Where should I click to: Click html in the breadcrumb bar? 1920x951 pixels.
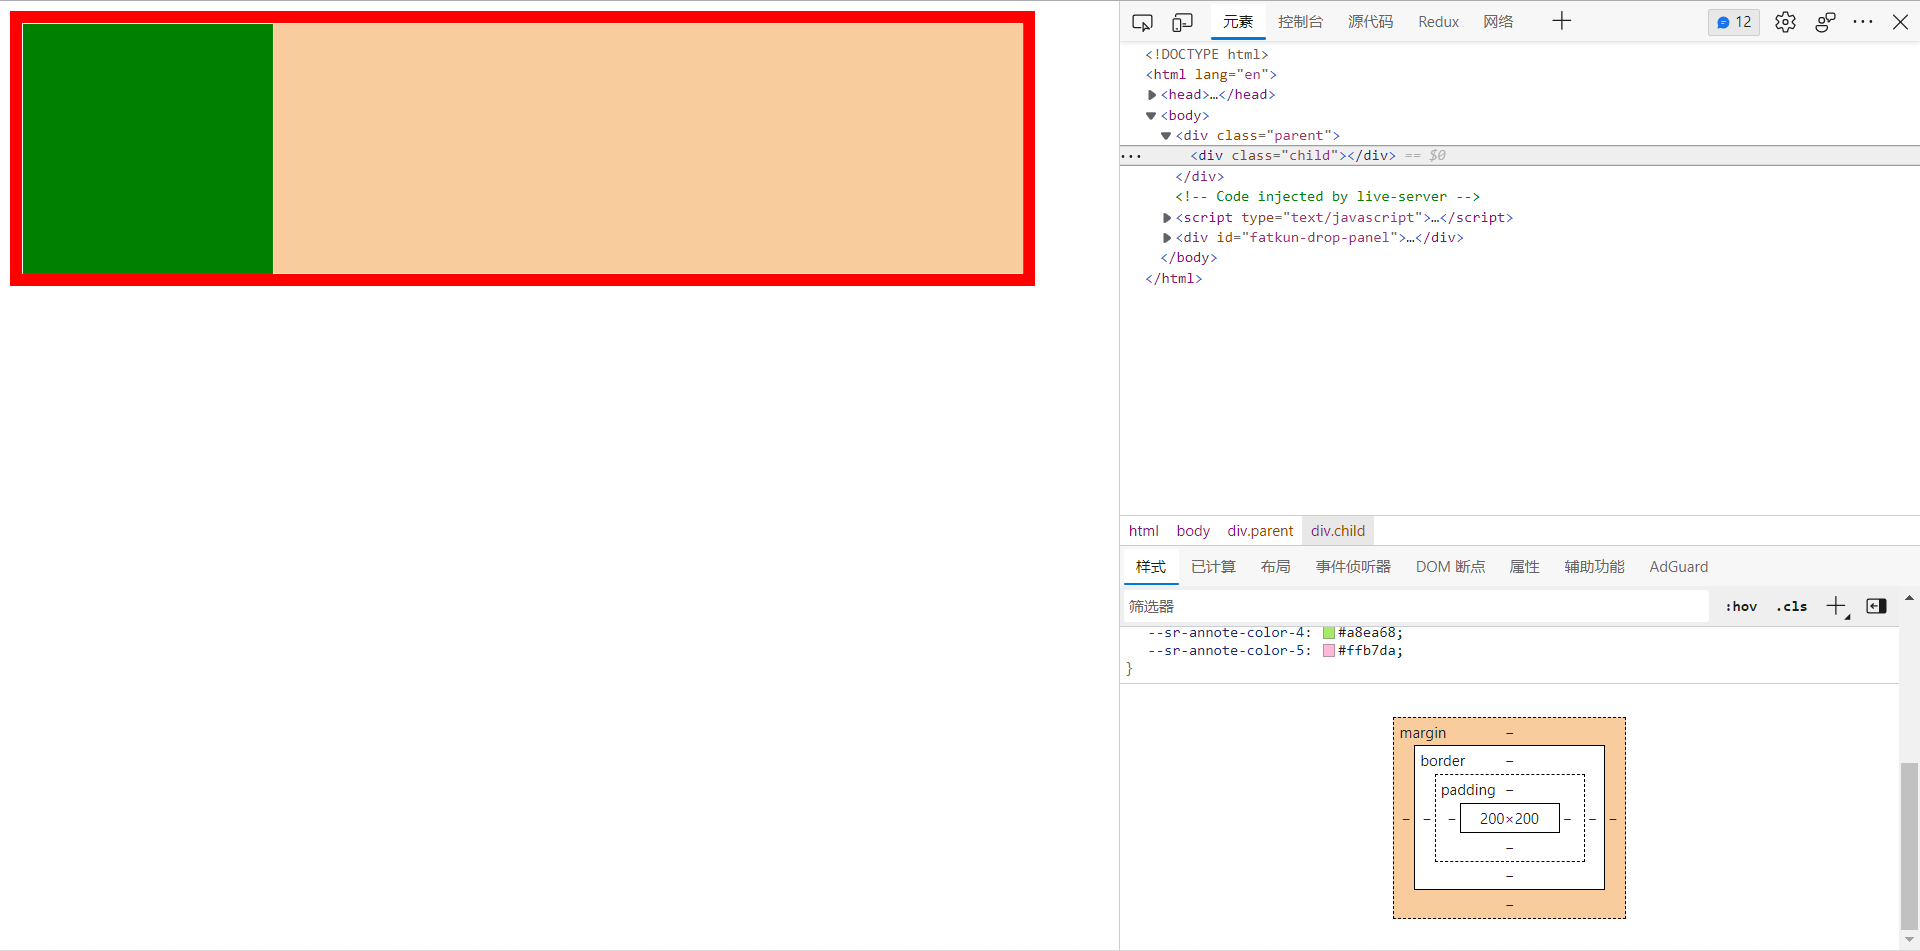point(1144,531)
